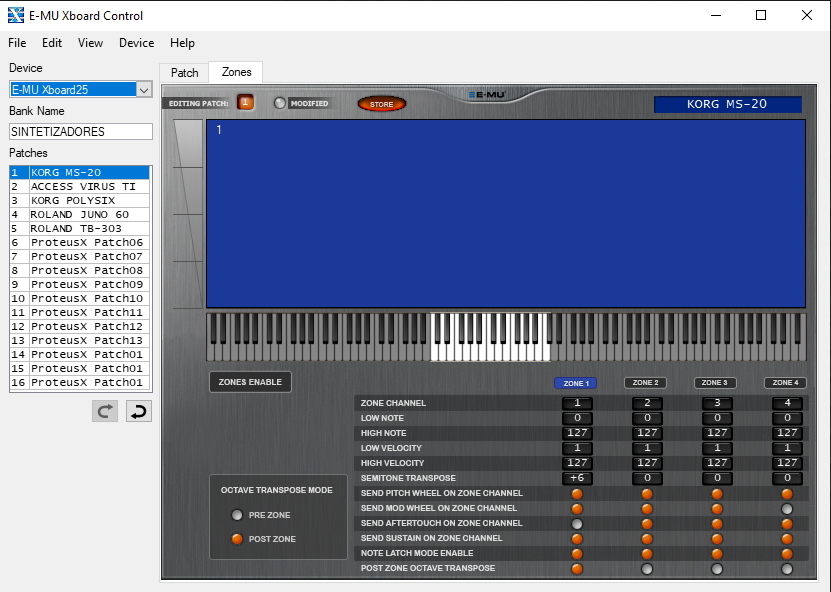Enable Zone 1 send aftertouch LED
This screenshot has width=831, height=592.
pos(577,524)
